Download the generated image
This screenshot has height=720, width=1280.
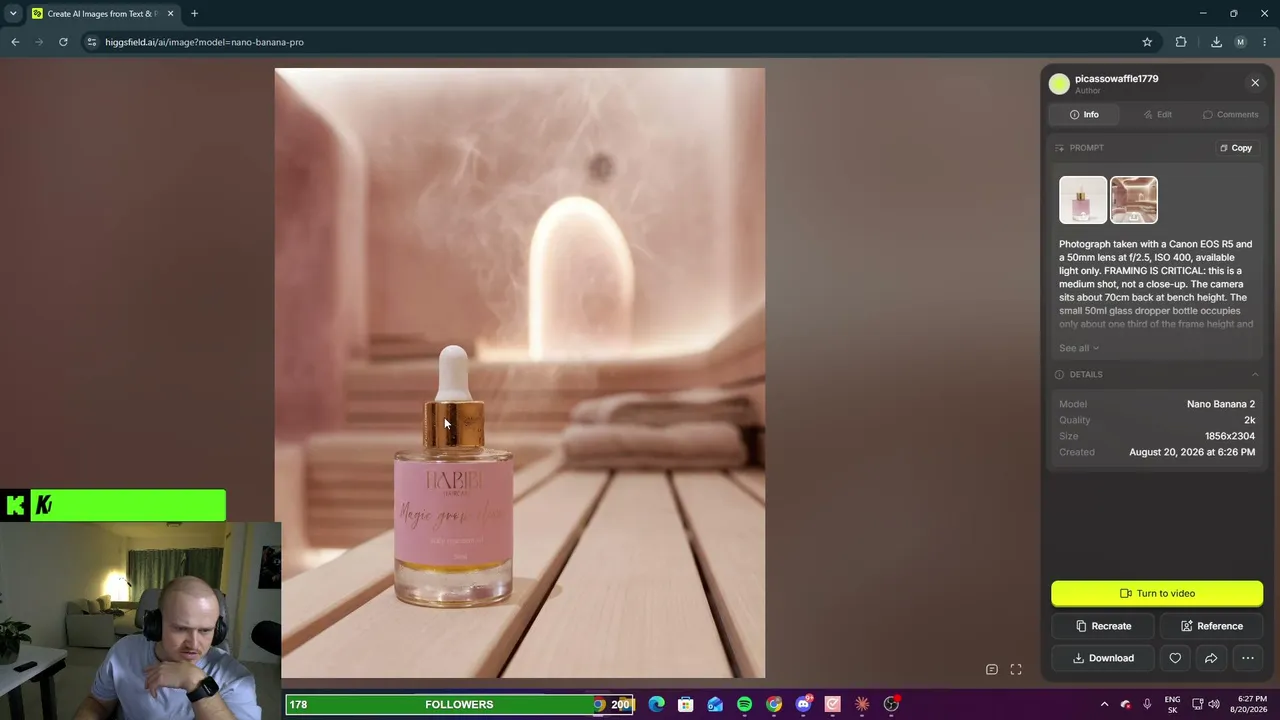pyautogui.click(x=1104, y=658)
